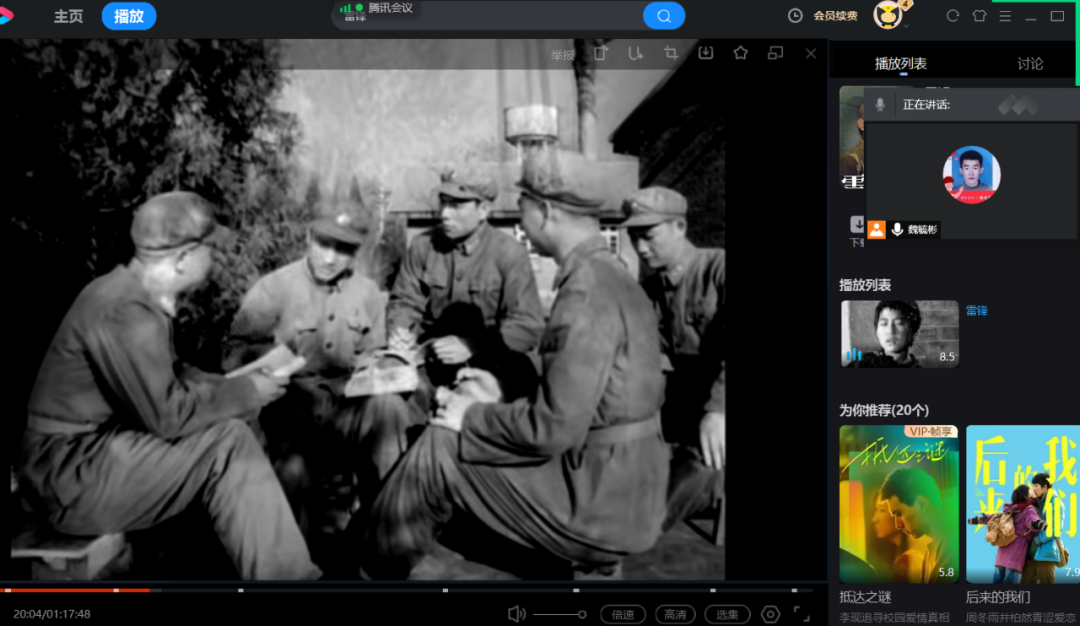
Task: Open watch history clock icon
Action: pos(795,16)
